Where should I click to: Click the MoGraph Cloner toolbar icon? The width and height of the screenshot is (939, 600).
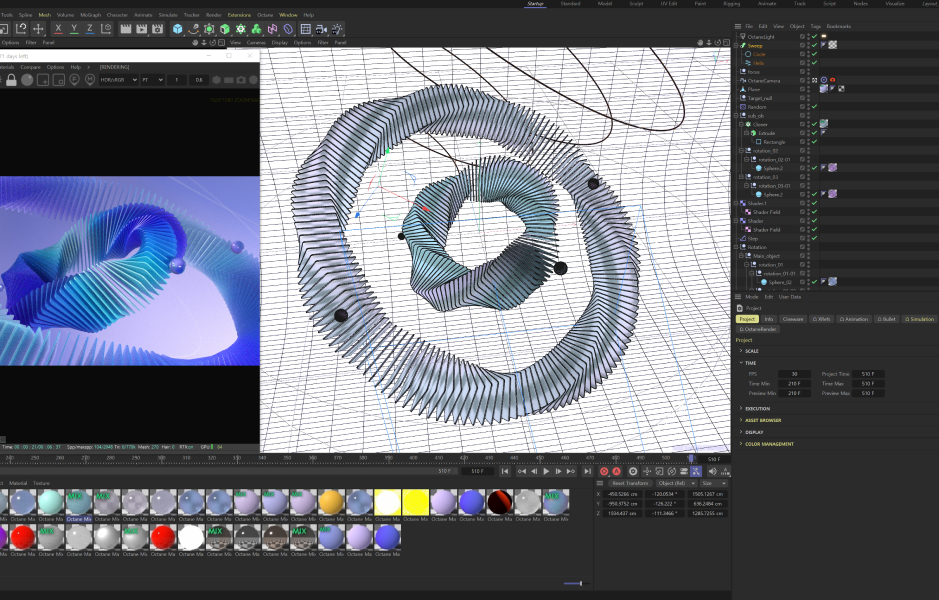pyautogui.click(x=241, y=29)
